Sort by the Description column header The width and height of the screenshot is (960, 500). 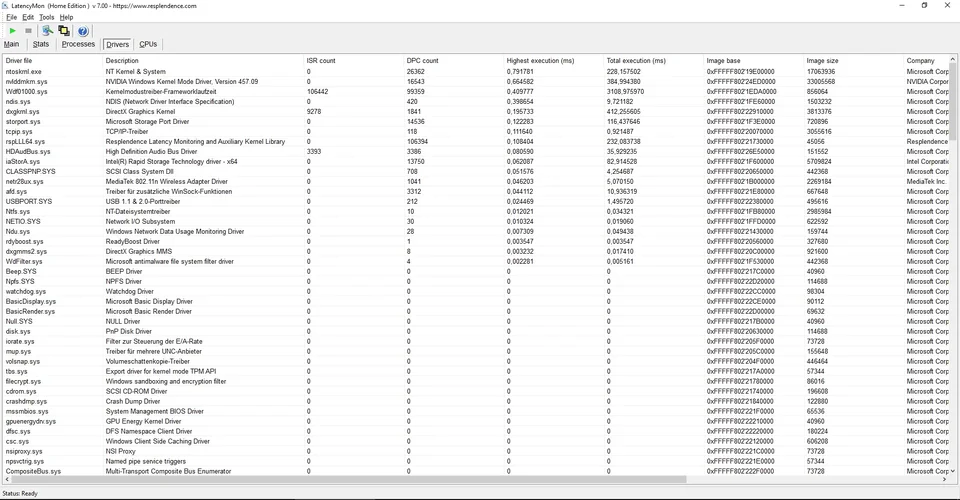click(x=203, y=61)
